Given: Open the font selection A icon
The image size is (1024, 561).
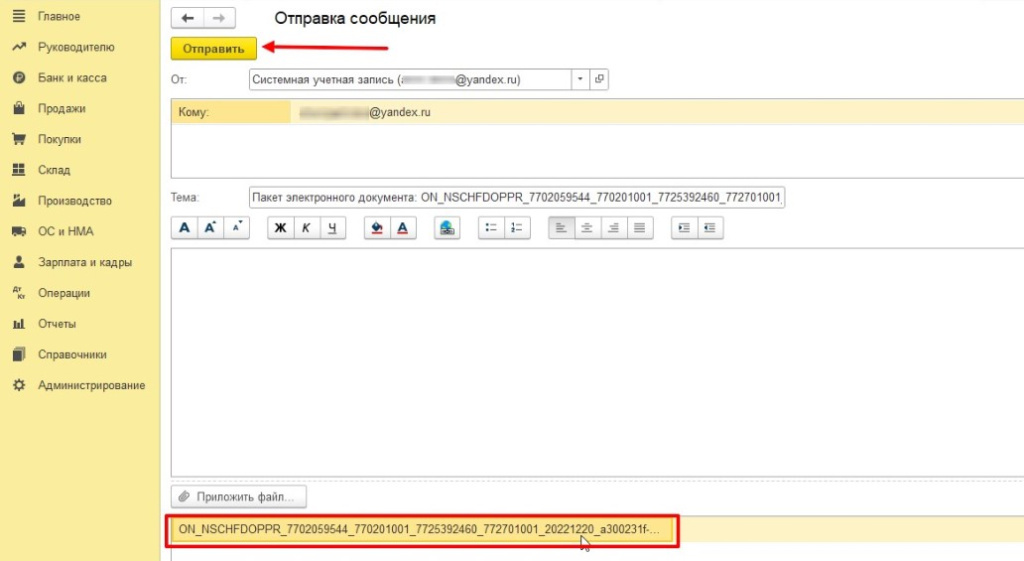Looking at the screenshot, I should pyautogui.click(x=184, y=228).
